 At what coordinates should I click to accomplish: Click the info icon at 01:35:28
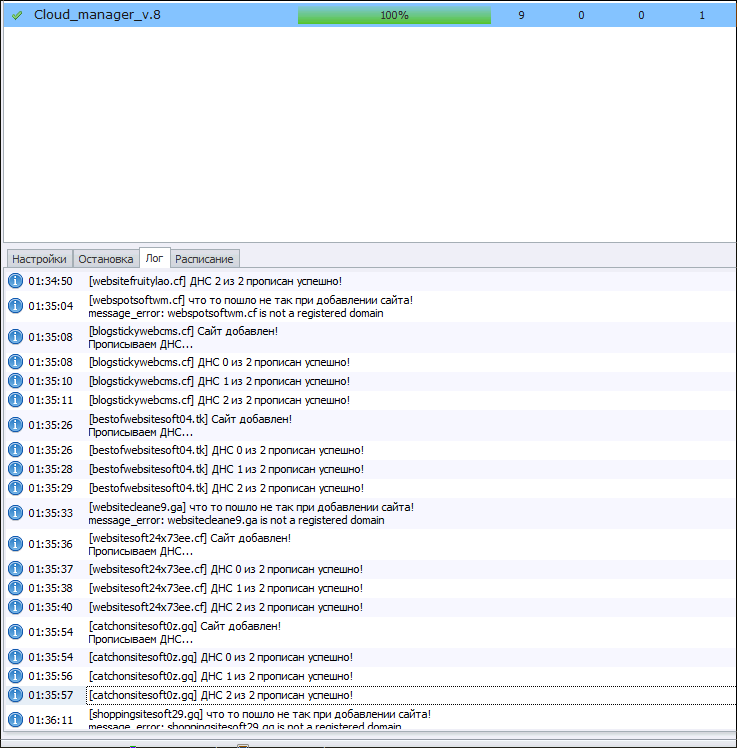coord(15,469)
